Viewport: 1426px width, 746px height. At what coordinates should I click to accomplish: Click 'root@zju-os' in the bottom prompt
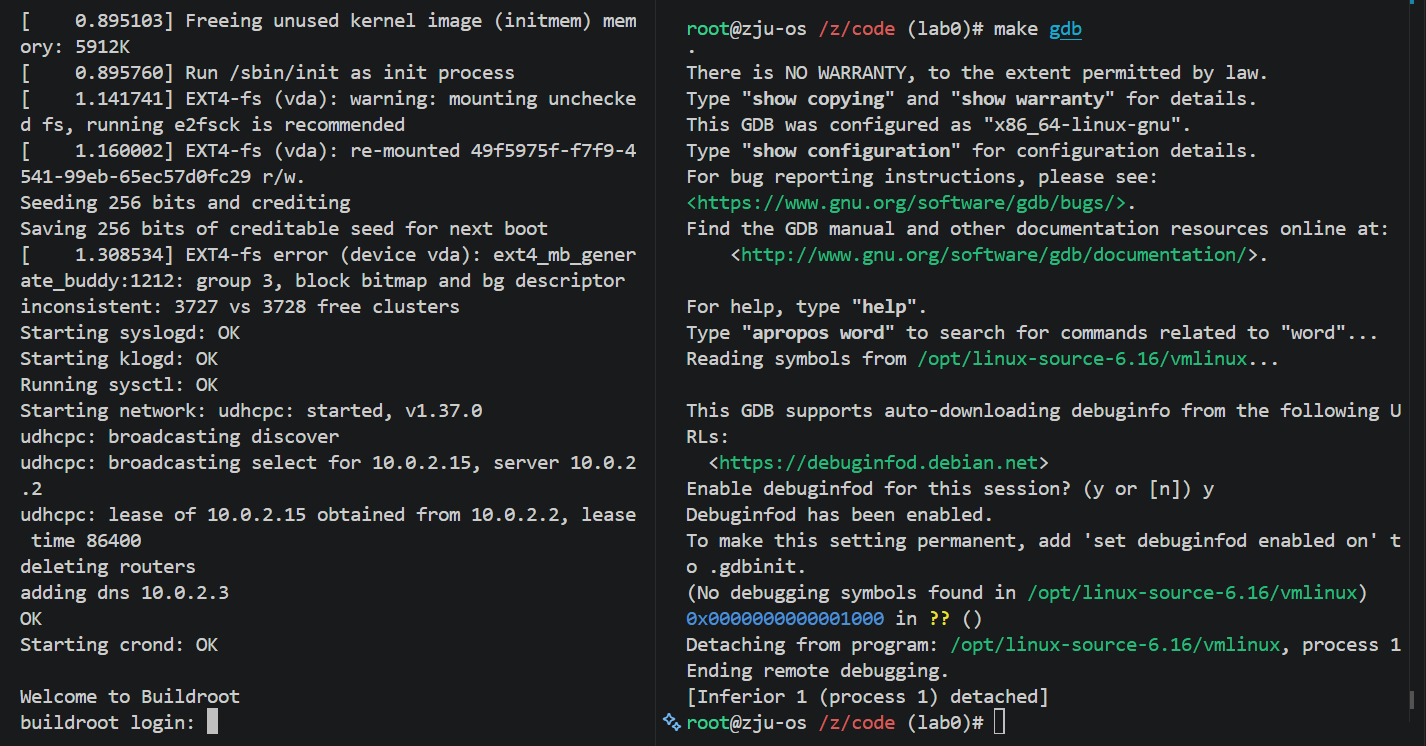click(746, 723)
